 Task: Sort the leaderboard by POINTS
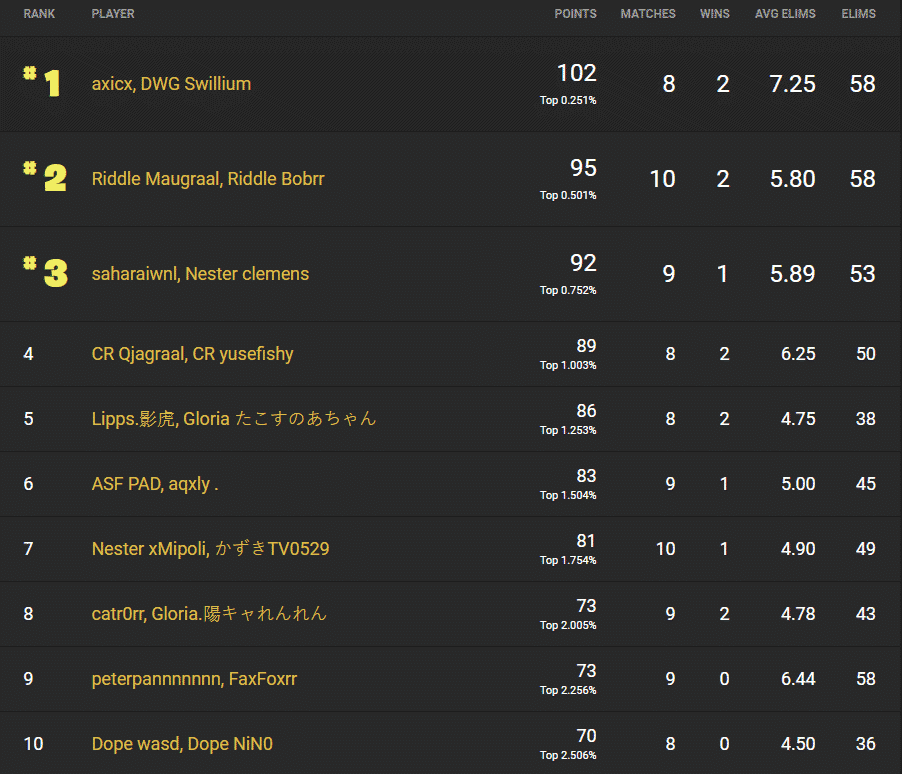tap(575, 14)
